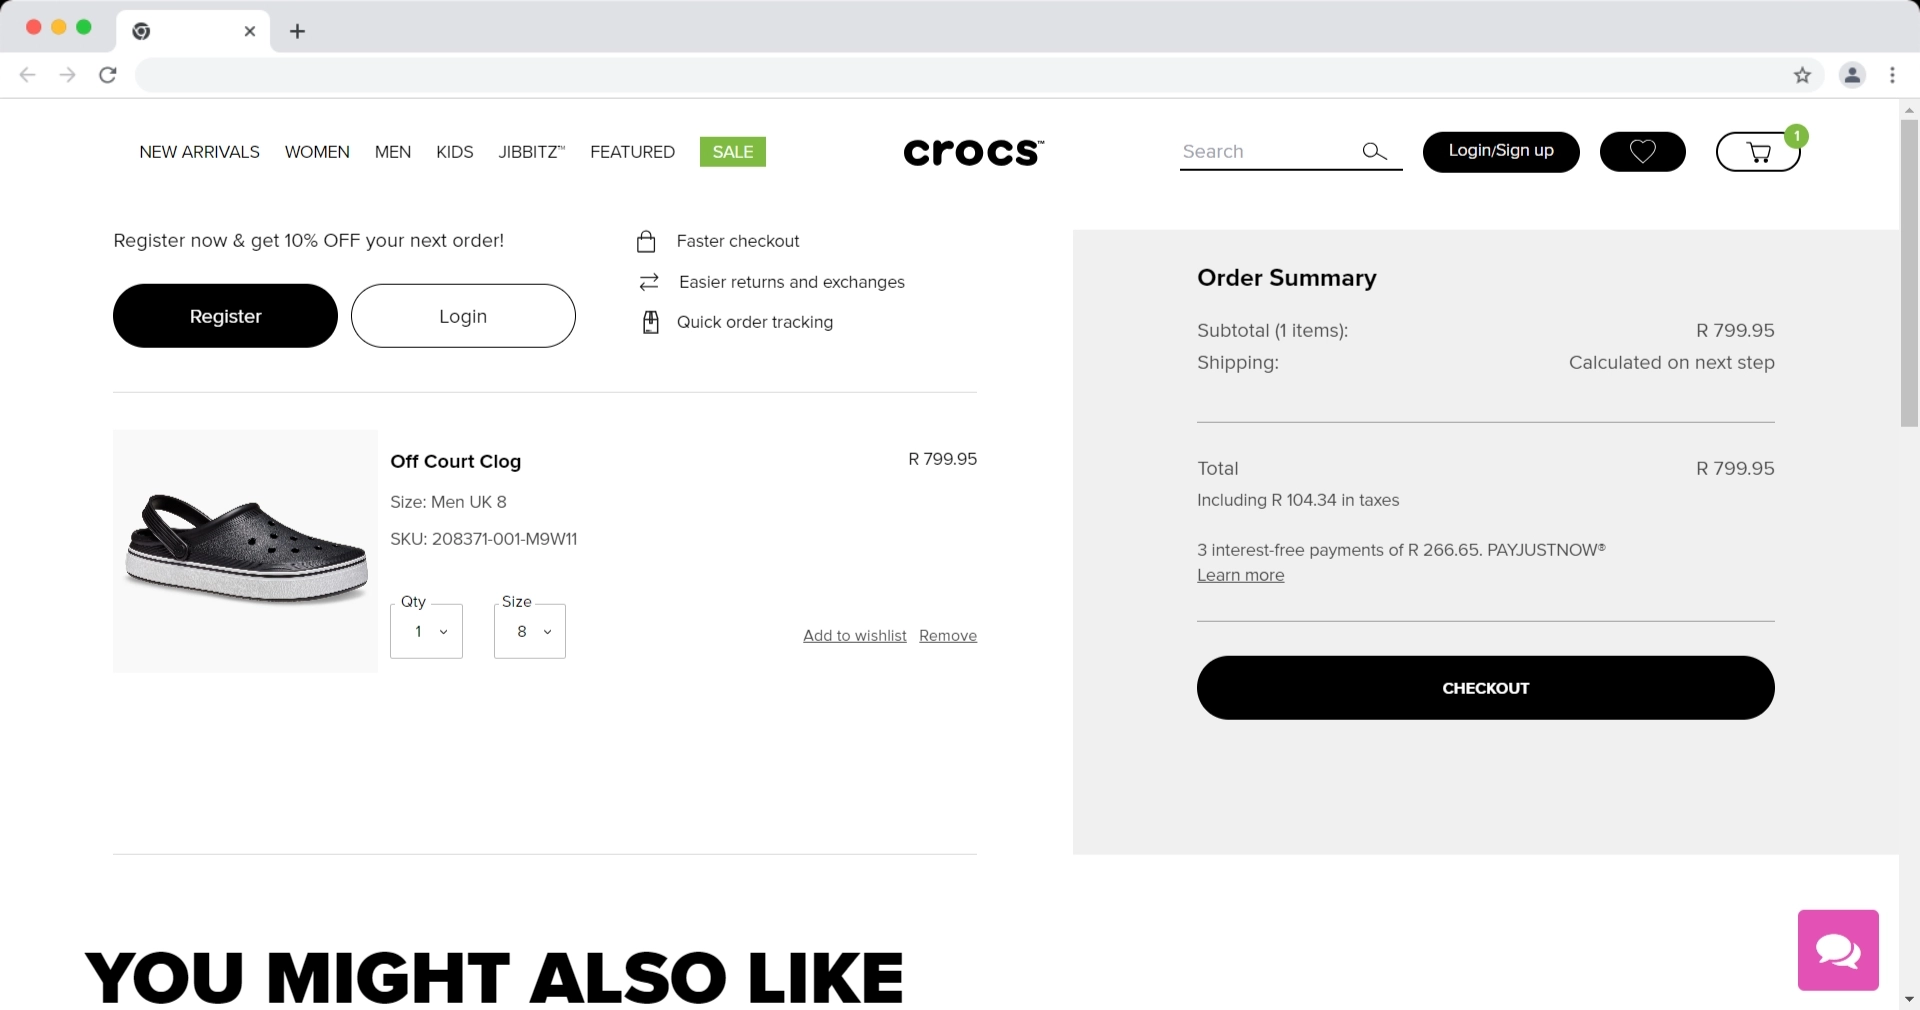The image size is (1920, 1010).
Task: Remove the Off Court Clog from cart
Action: (x=948, y=636)
